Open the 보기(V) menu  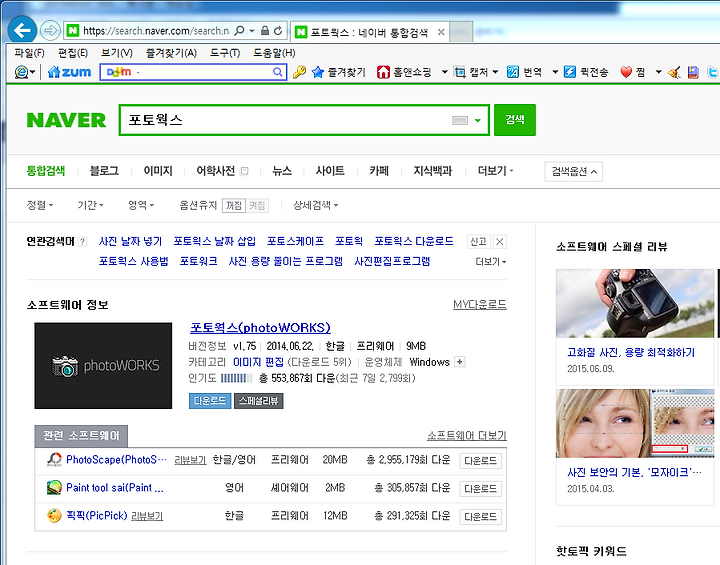click(117, 53)
